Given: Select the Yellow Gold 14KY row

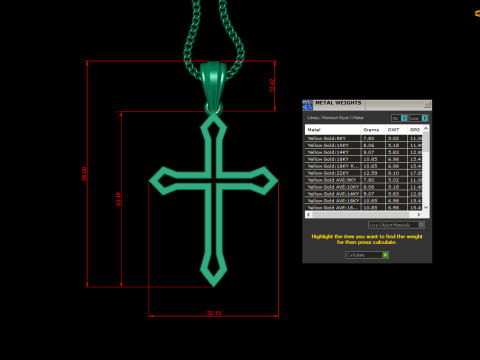Looking at the screenshot, I should [x=364, y=152].
